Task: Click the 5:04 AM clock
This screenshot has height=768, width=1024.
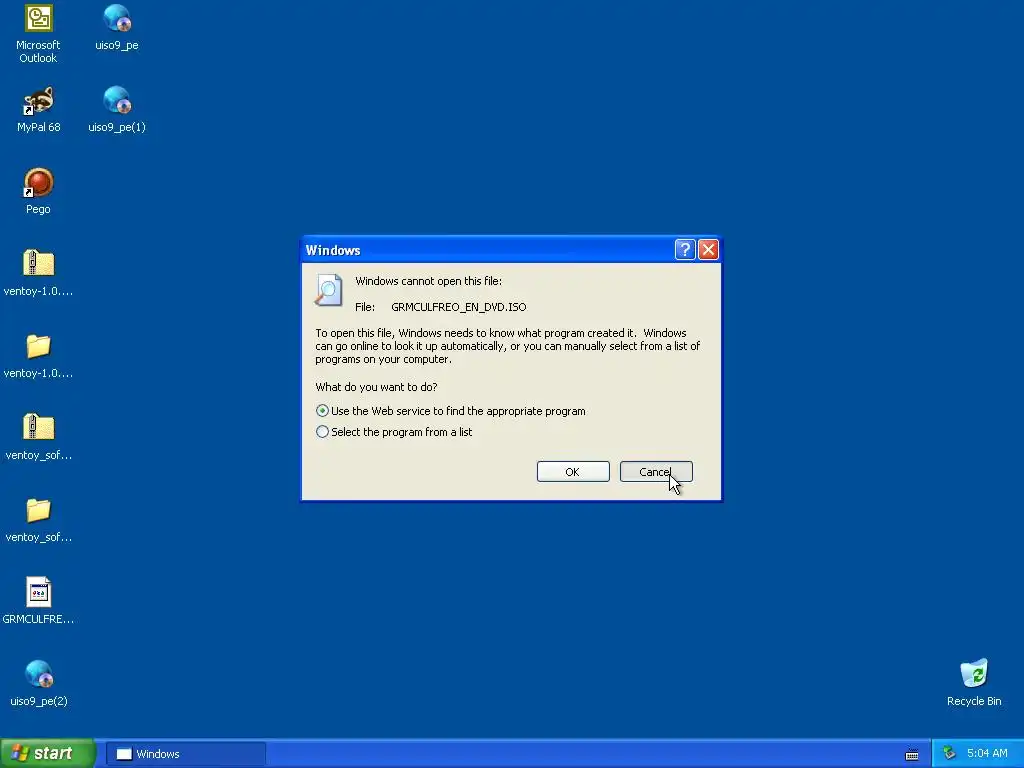Action: tap(987, 754)
